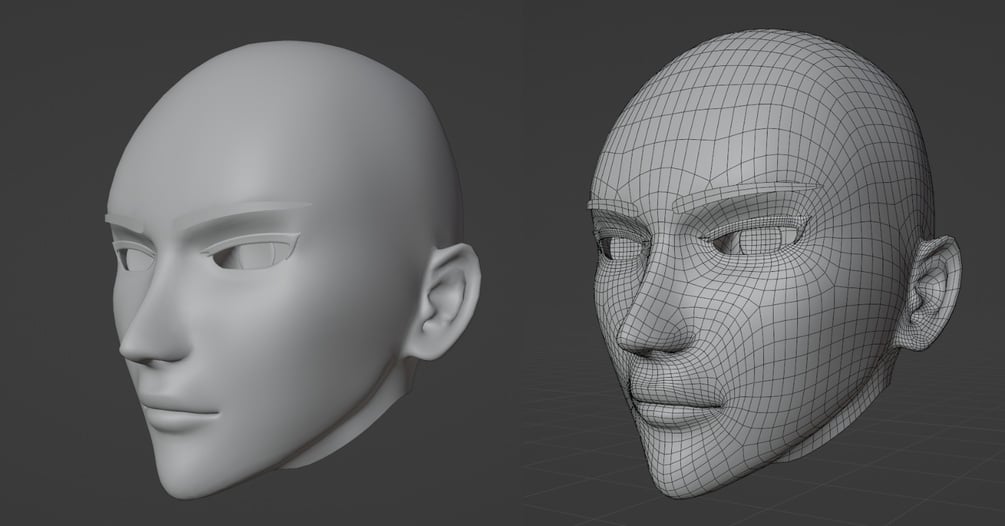Select the lips on the smooth-shaded head
Image resolution: width=1005 pixels, height=526 pixels.
[x=174, y=413]
